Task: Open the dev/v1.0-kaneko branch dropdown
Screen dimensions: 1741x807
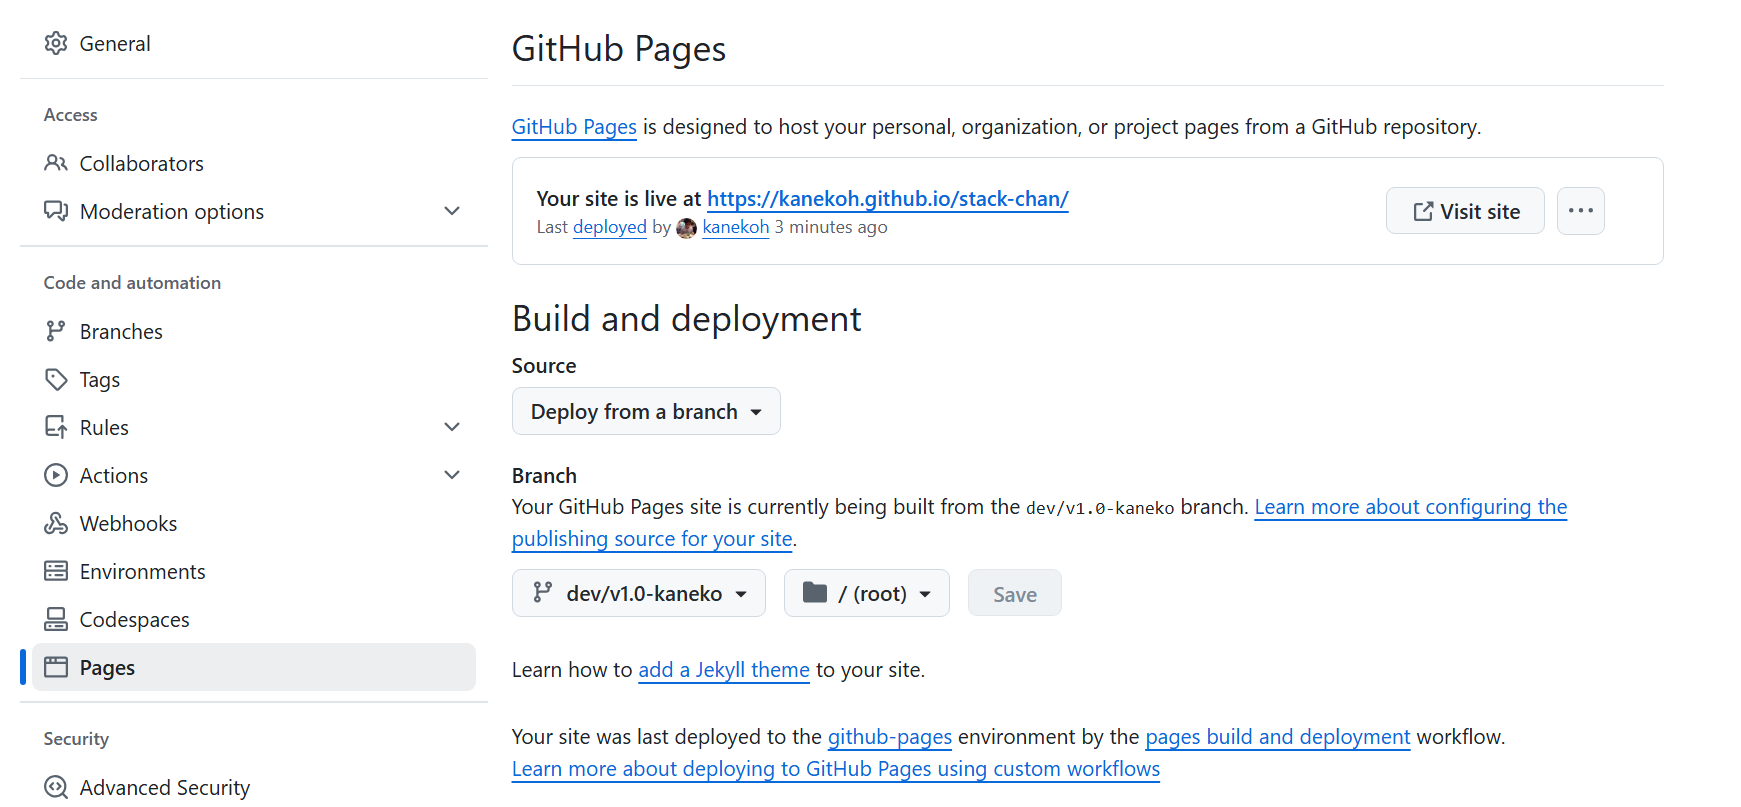Action: pyautogui.click(x=639, y=593)
